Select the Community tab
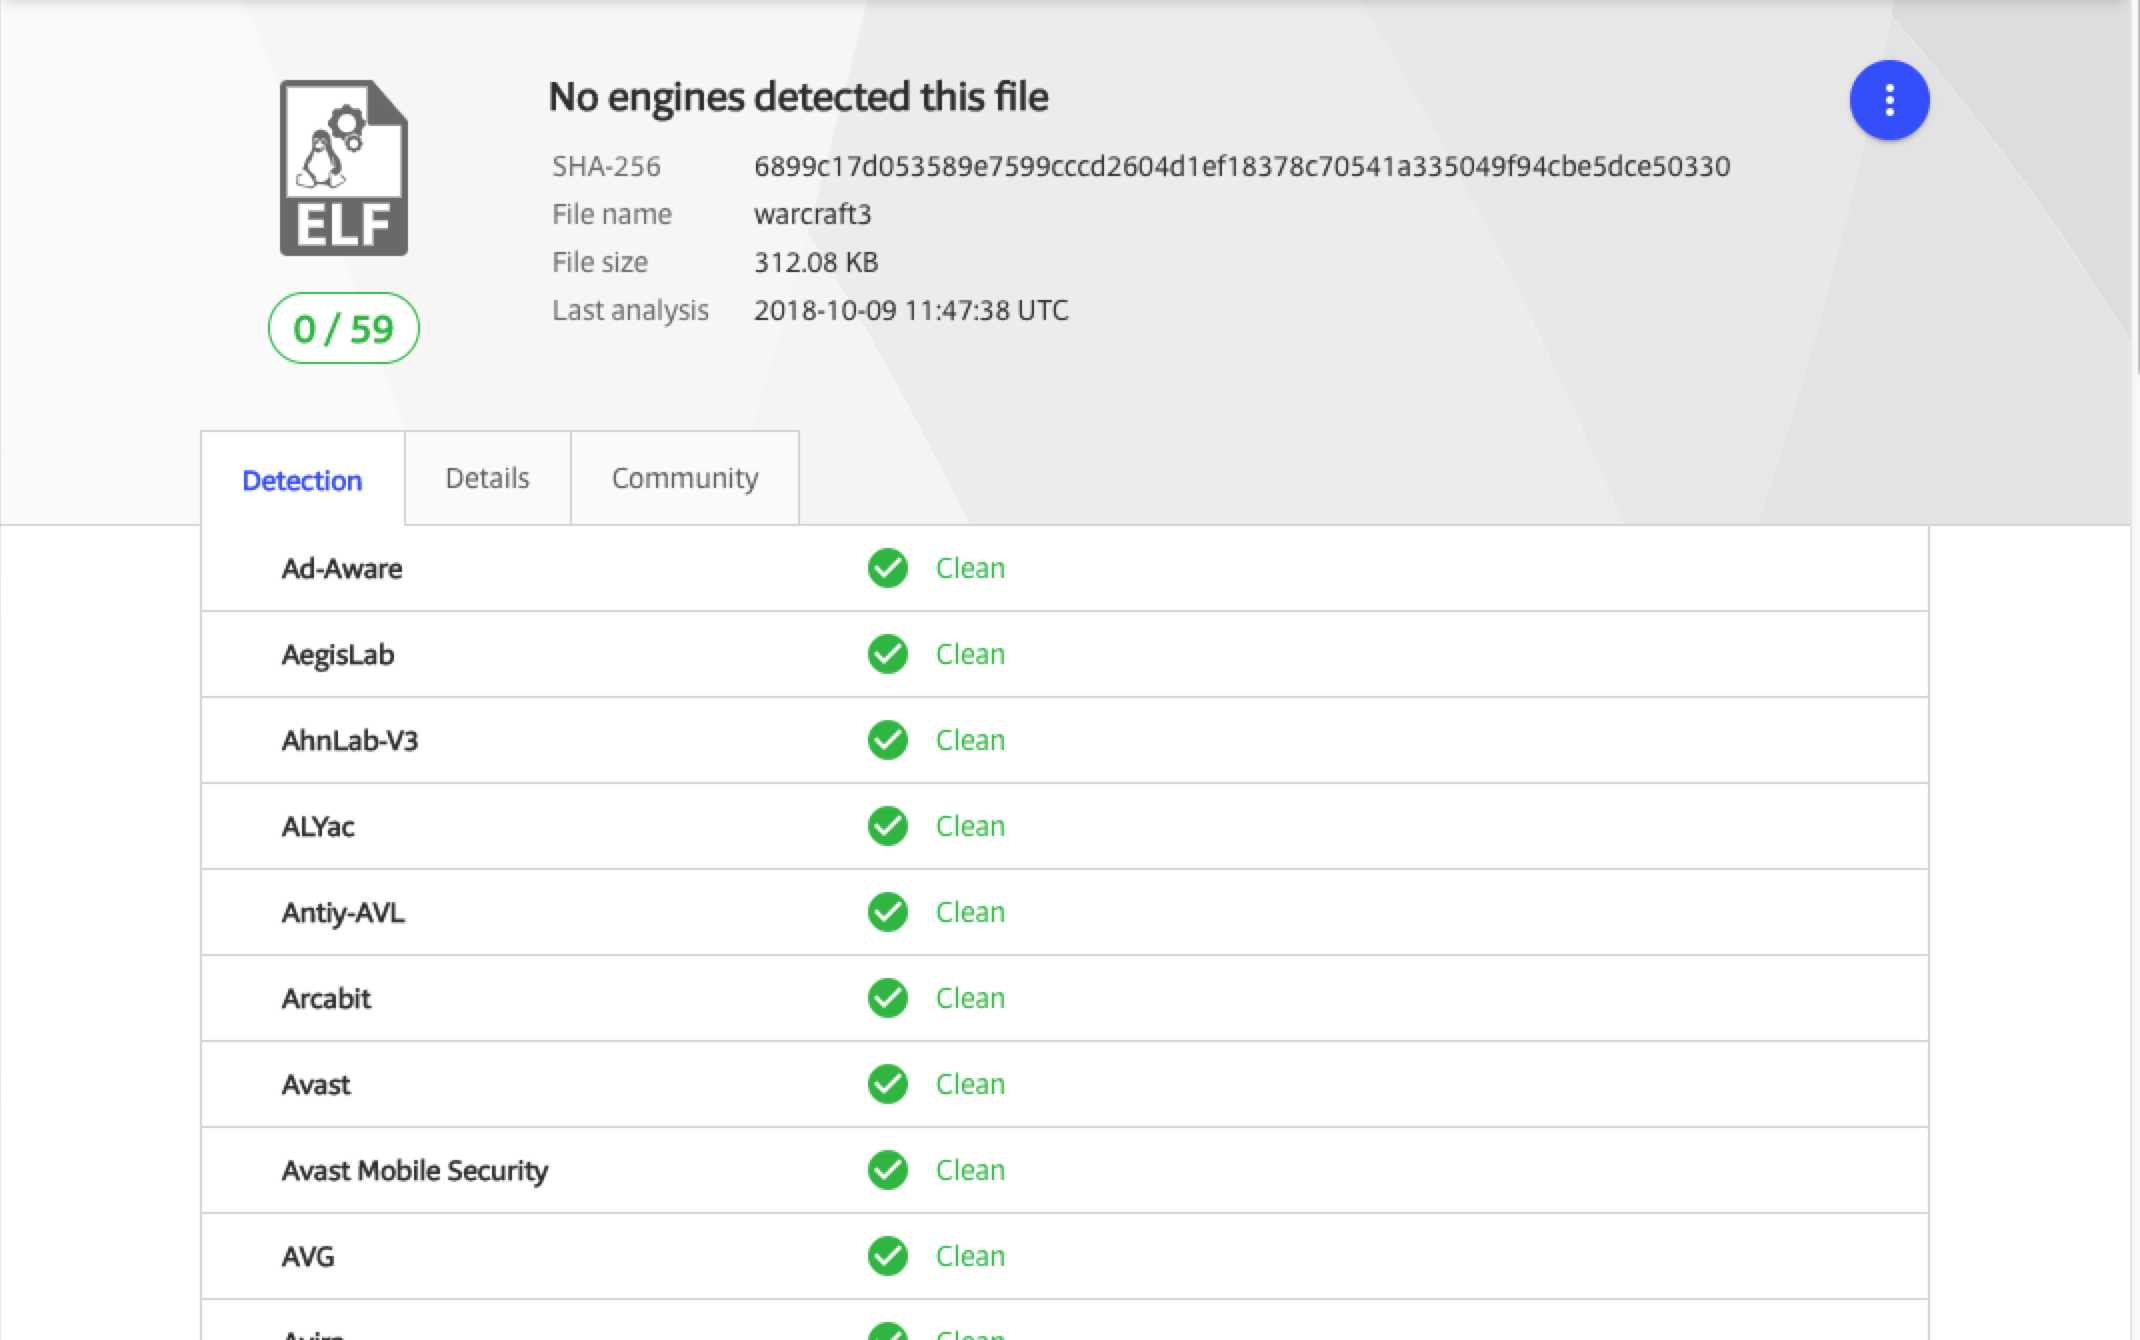Image resolution: width=2140 pixels, height=1340 pixels. click(684, 477)
